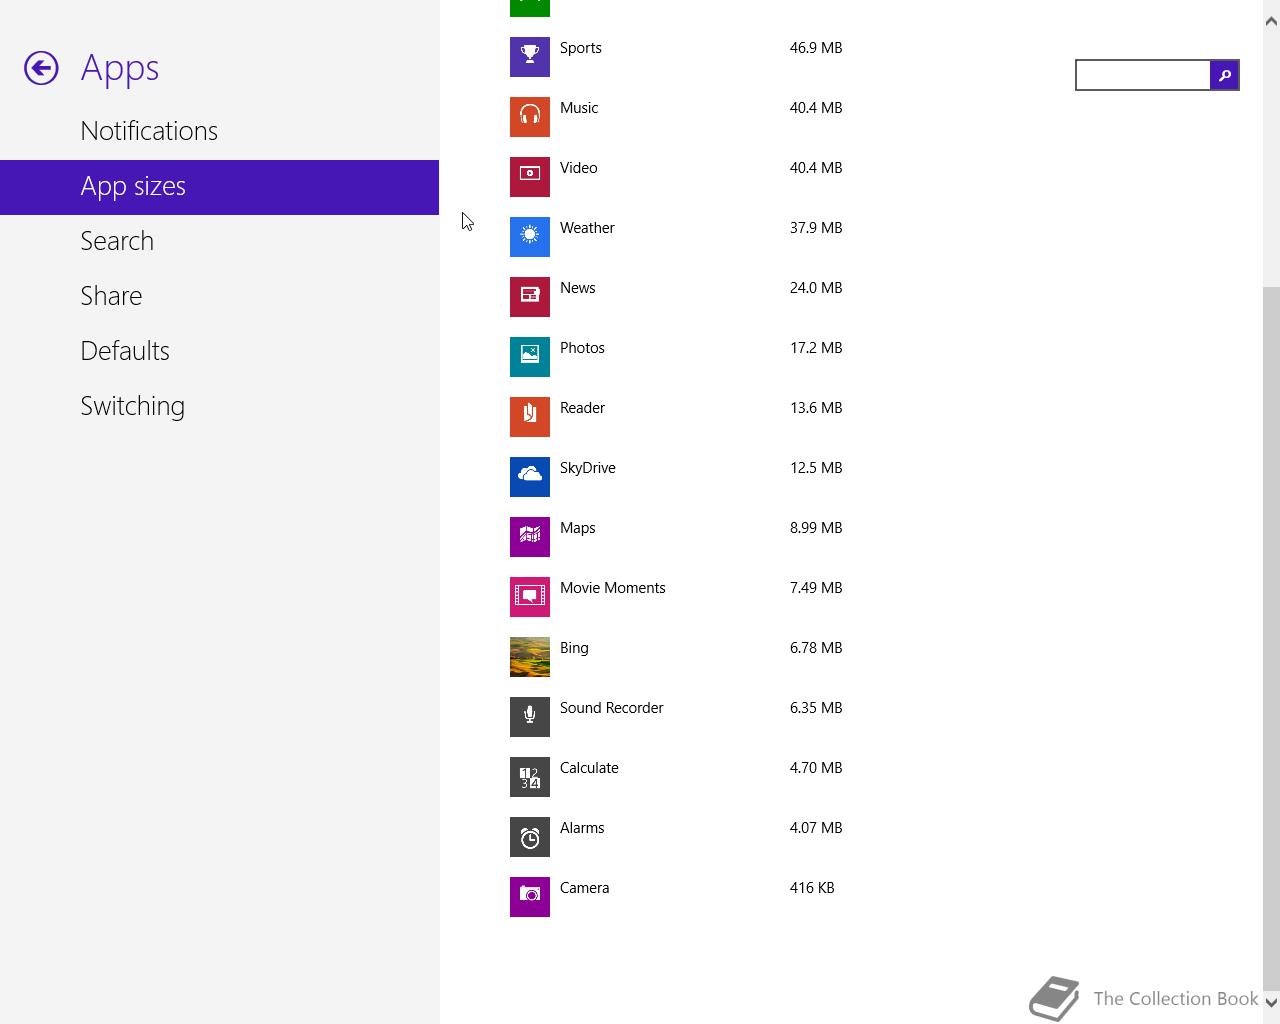Screen dimensions: 1280x1024
Task: Click the 46.9 MB size value
Action: 816,48
